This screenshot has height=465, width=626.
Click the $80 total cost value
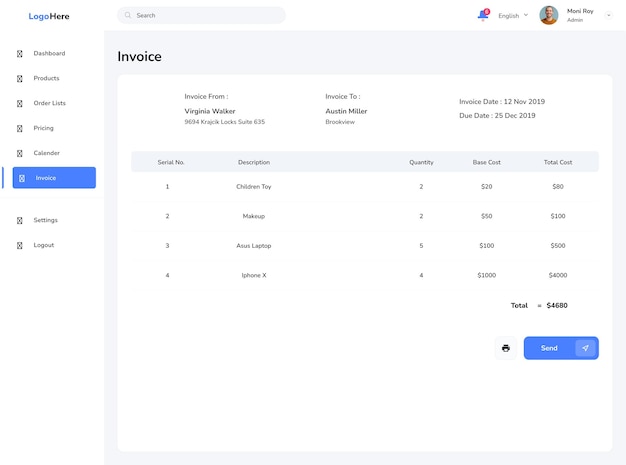[558, 186]
